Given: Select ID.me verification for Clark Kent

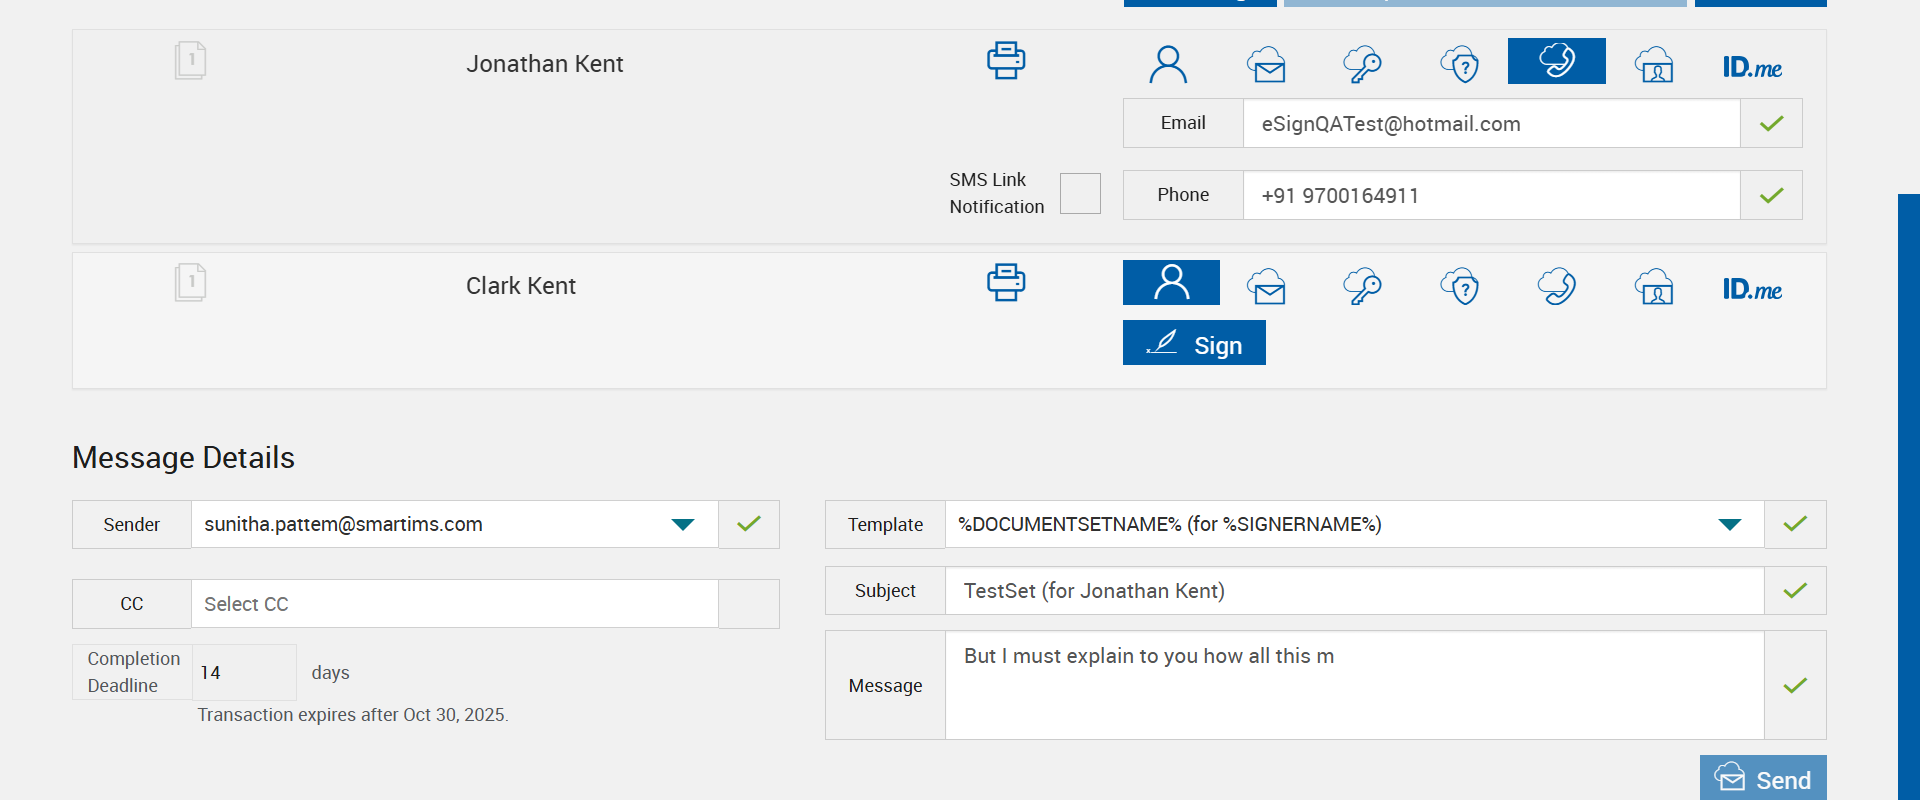Looking at the screenshot, I should [1752, 289].
